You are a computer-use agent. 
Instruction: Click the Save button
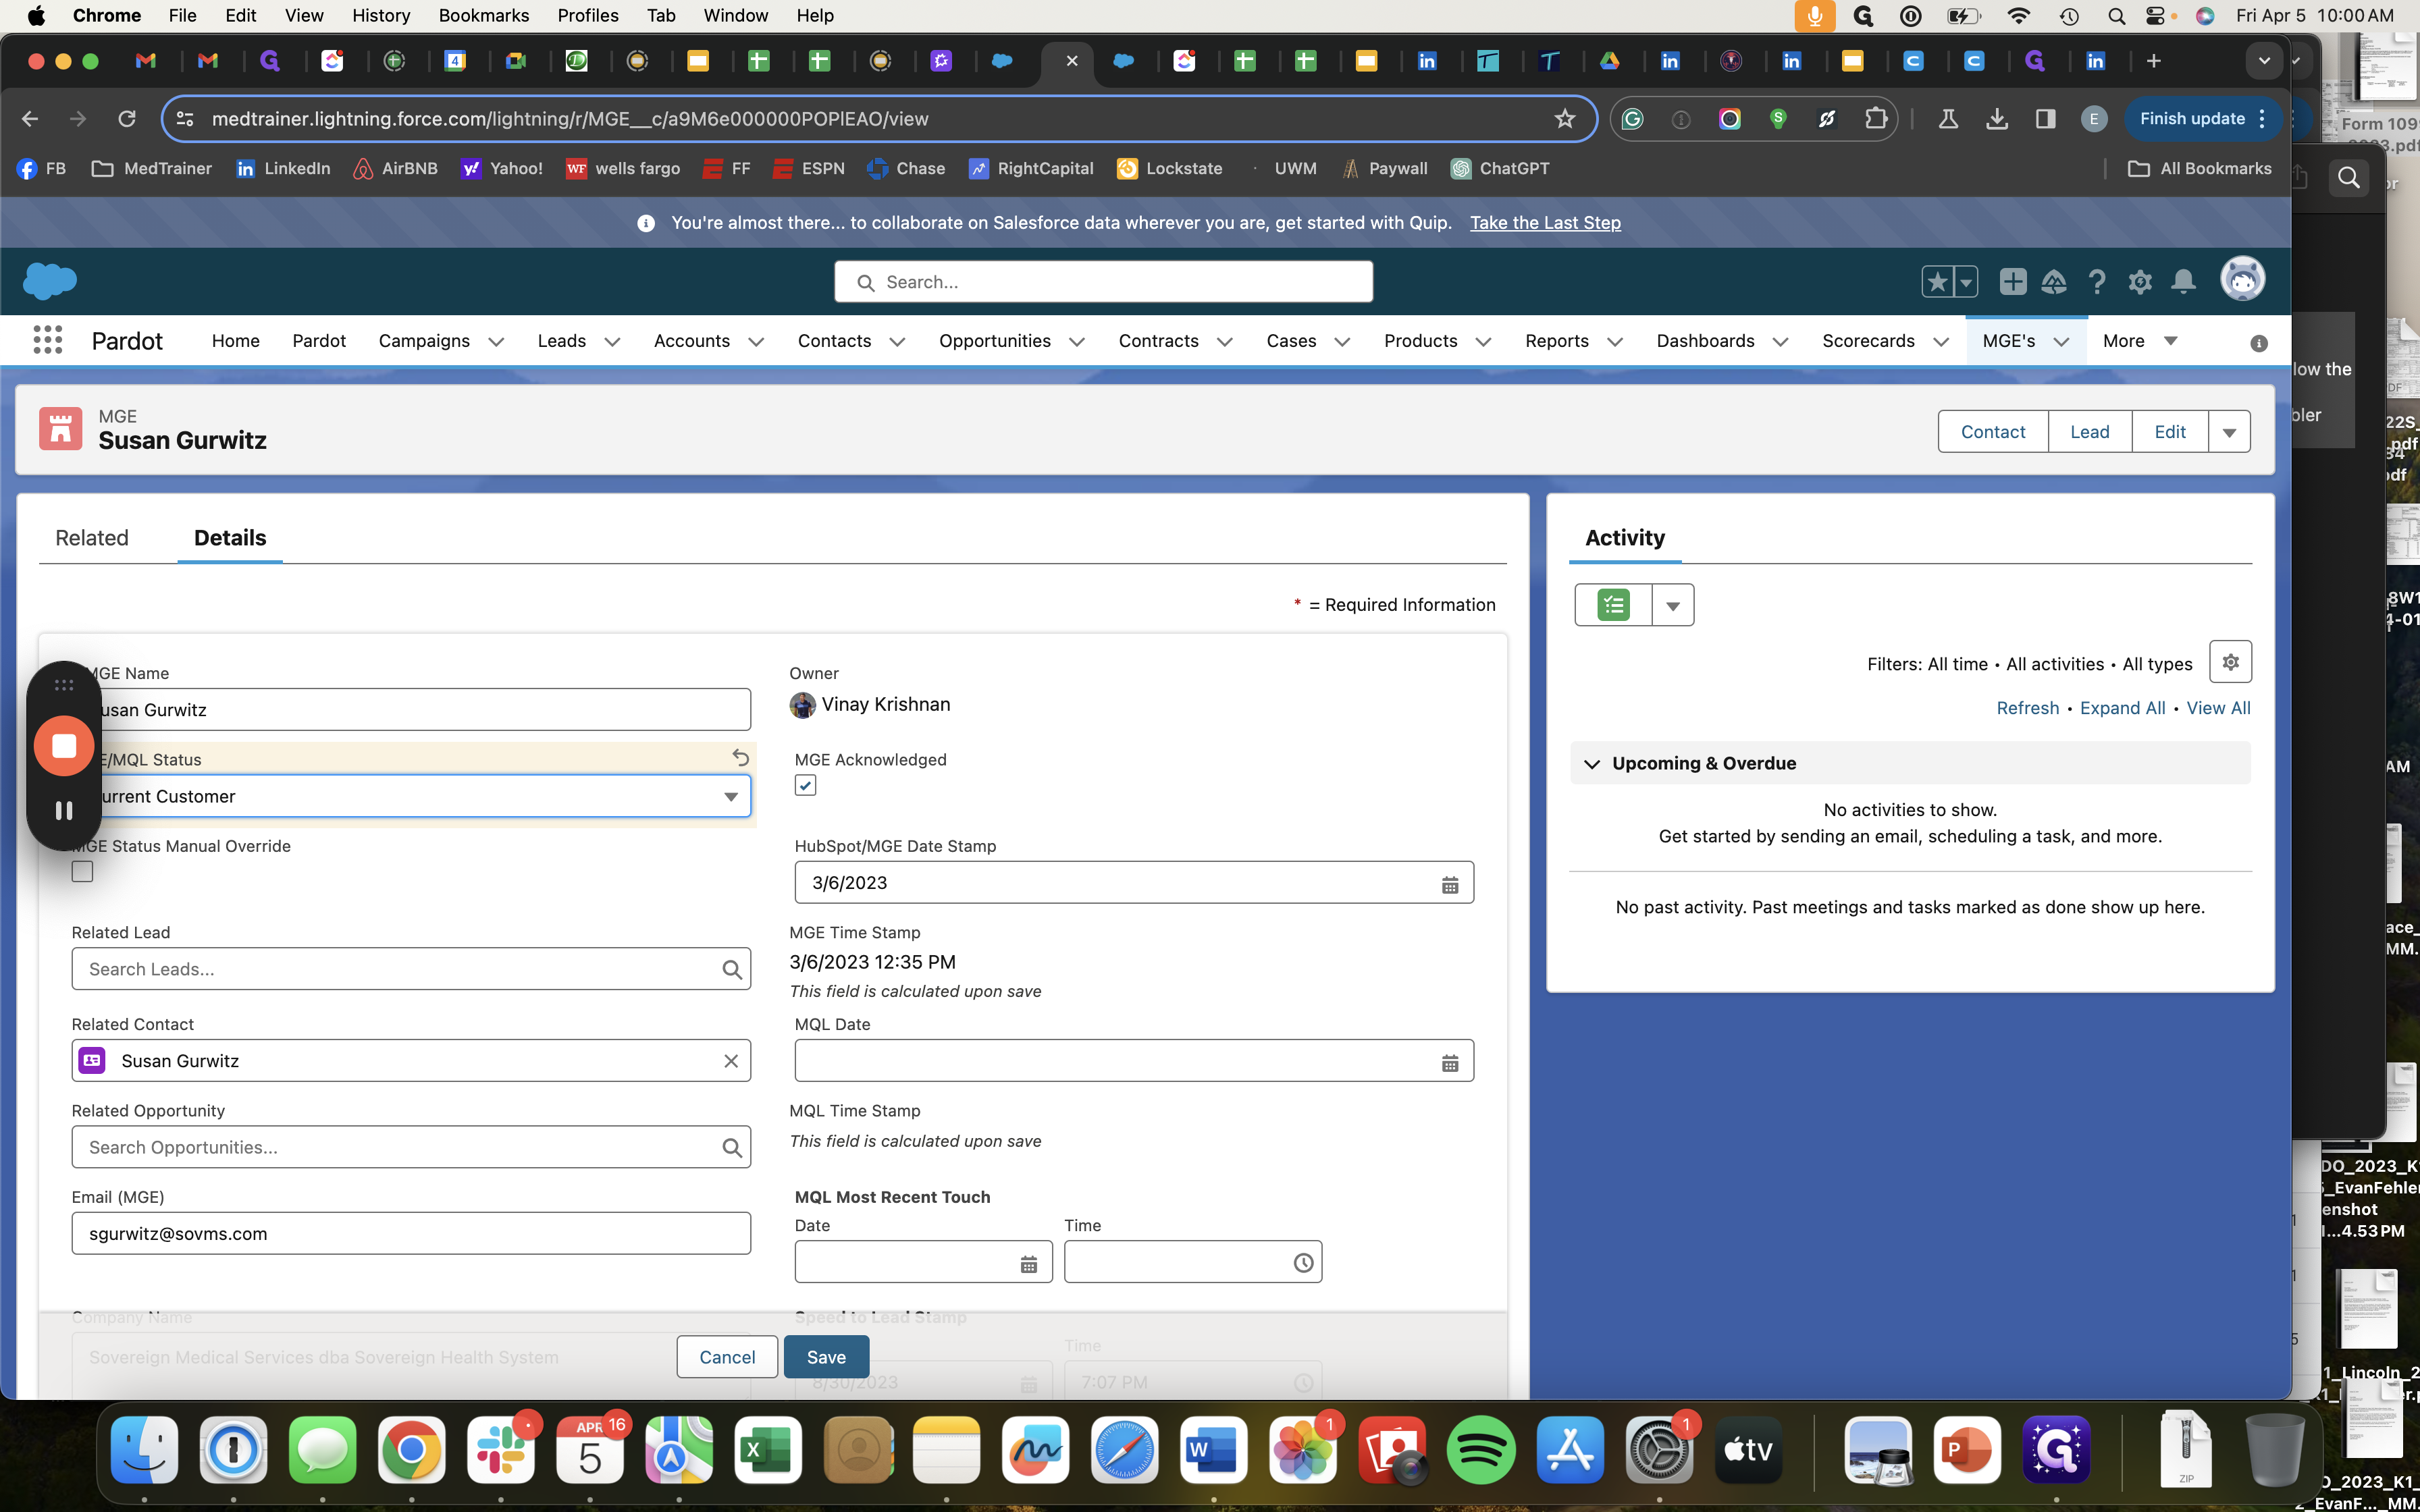pos(825,1357)
